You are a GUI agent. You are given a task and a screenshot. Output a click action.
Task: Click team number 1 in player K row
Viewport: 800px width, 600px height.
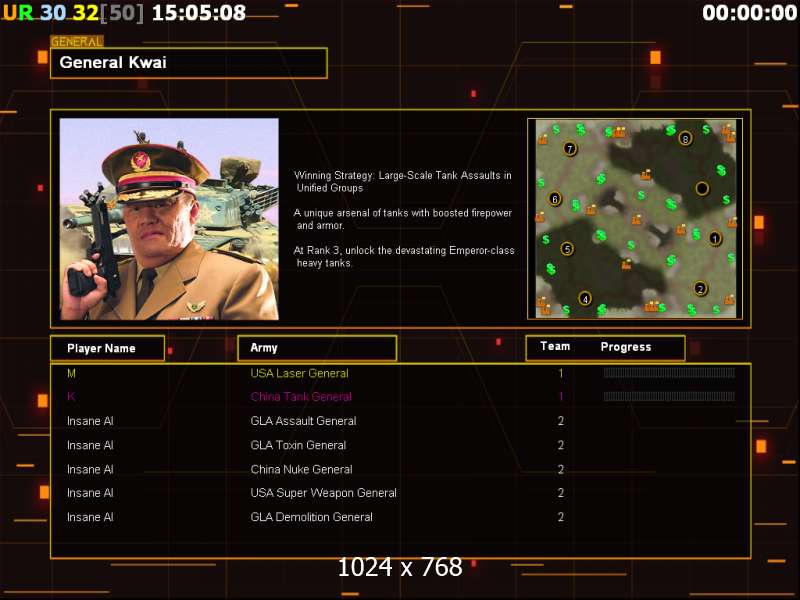click(x=561, y=396)
